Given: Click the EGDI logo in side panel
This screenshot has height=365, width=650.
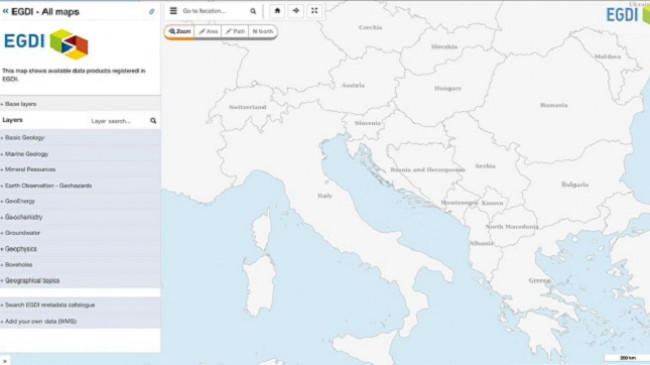Looking at the screenshot, I should tap(46, 44).
